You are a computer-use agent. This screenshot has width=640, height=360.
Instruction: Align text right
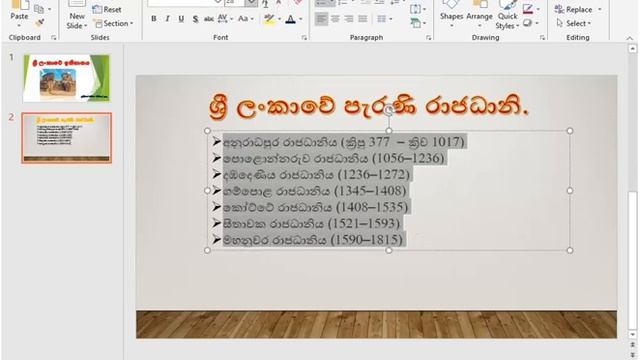tap(349, 19)
